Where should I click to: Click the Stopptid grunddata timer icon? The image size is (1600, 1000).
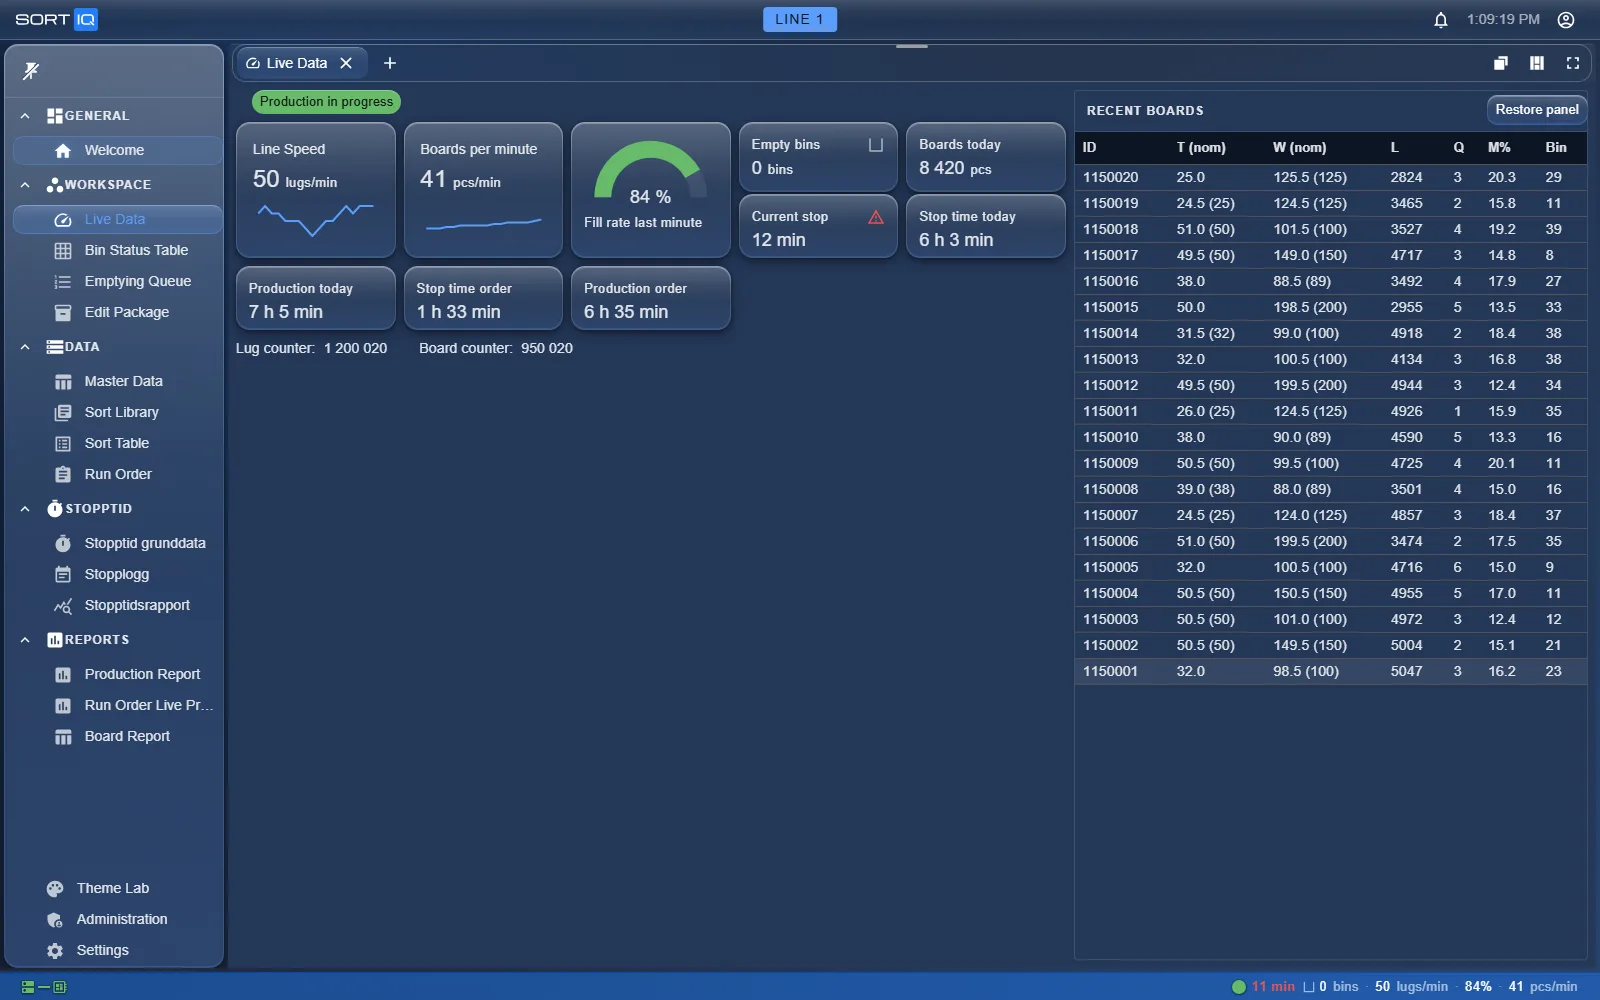(x=63, y=543)
